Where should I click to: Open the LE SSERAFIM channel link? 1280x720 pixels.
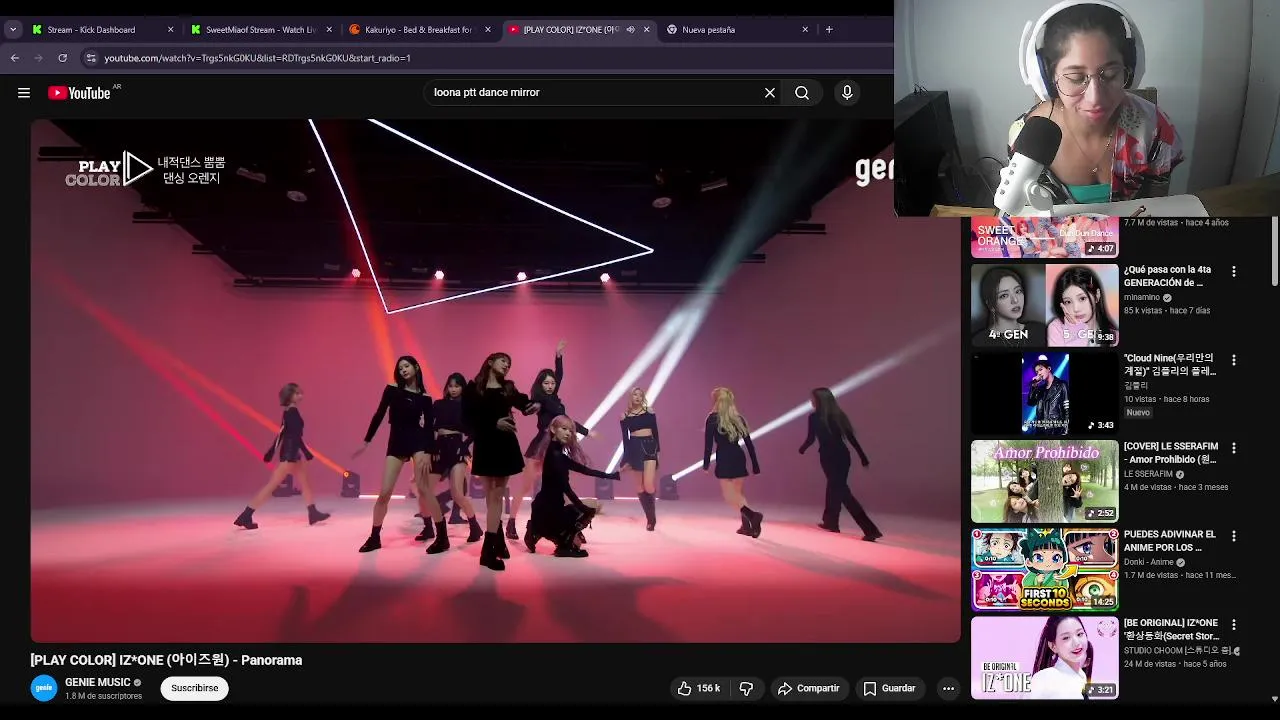coord(1148,474)
